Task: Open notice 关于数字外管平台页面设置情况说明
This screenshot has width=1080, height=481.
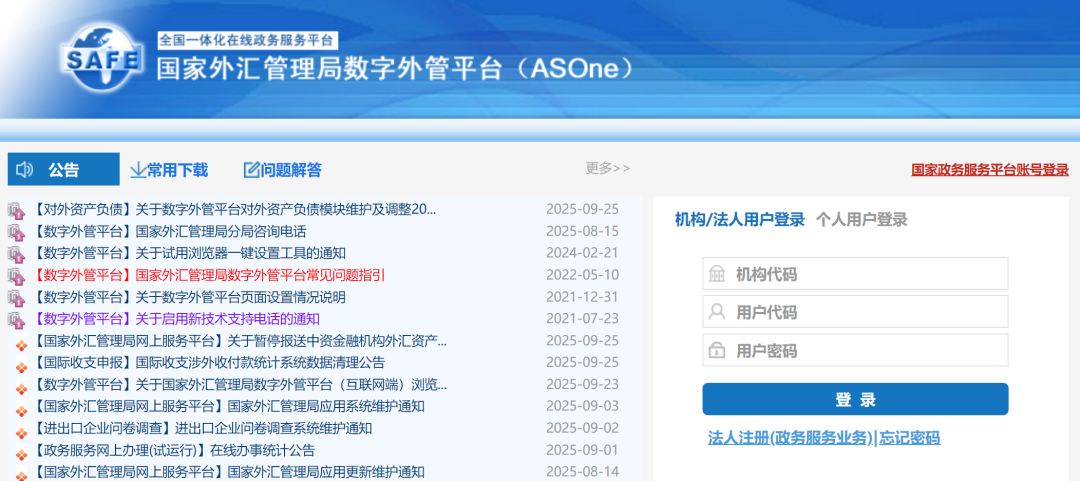Action: 189,298
